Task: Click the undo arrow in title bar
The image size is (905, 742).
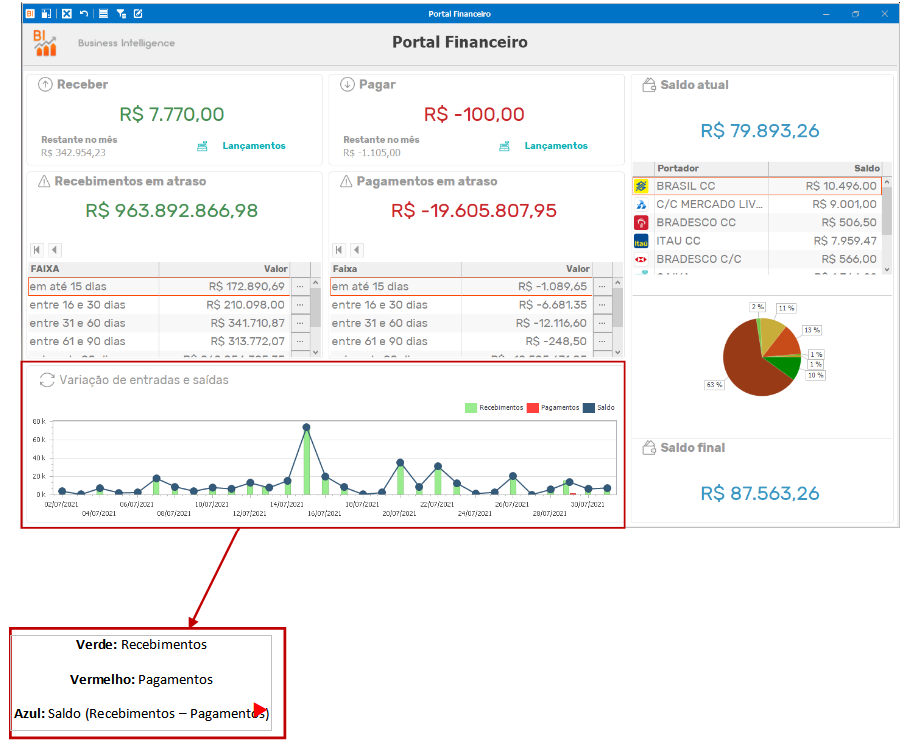Action: pyautogui.click(x=84, y=13)
